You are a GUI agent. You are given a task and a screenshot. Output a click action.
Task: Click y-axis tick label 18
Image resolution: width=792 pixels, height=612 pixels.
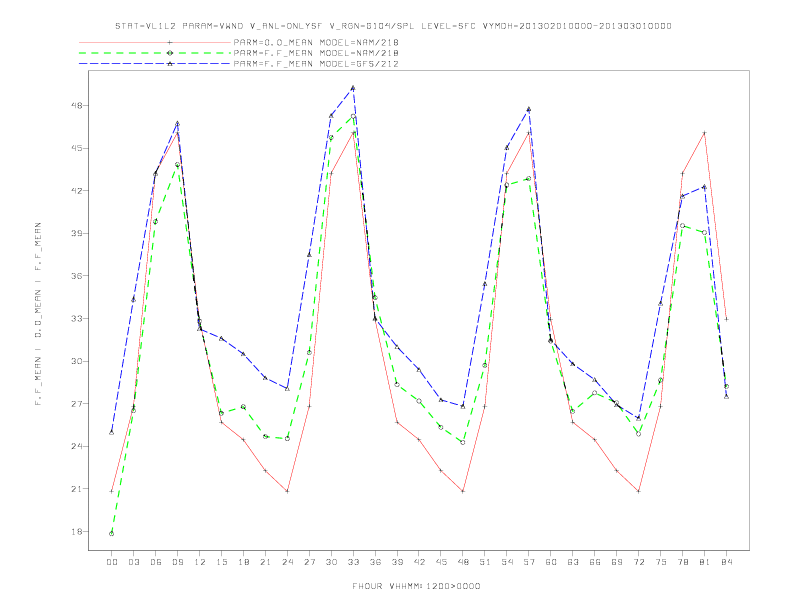pos(77,531)
